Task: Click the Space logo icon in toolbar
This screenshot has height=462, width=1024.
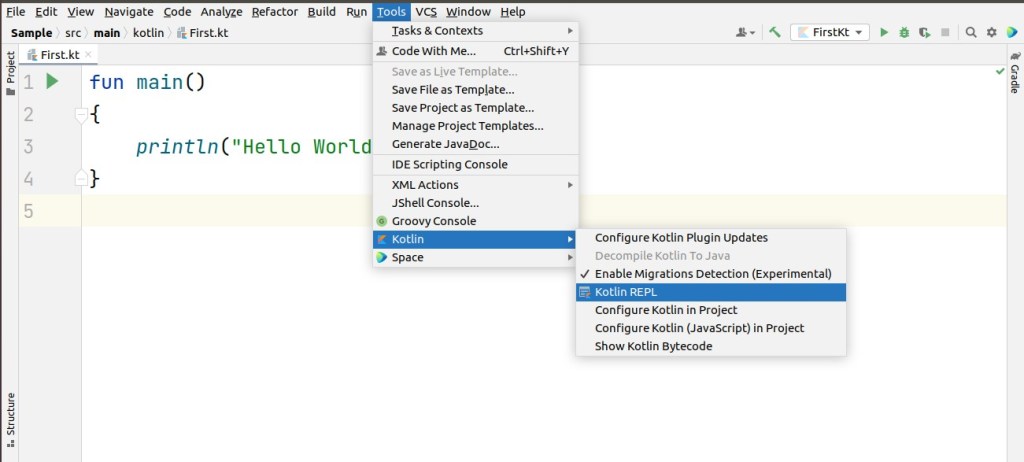Action: tap(1012, 32)
